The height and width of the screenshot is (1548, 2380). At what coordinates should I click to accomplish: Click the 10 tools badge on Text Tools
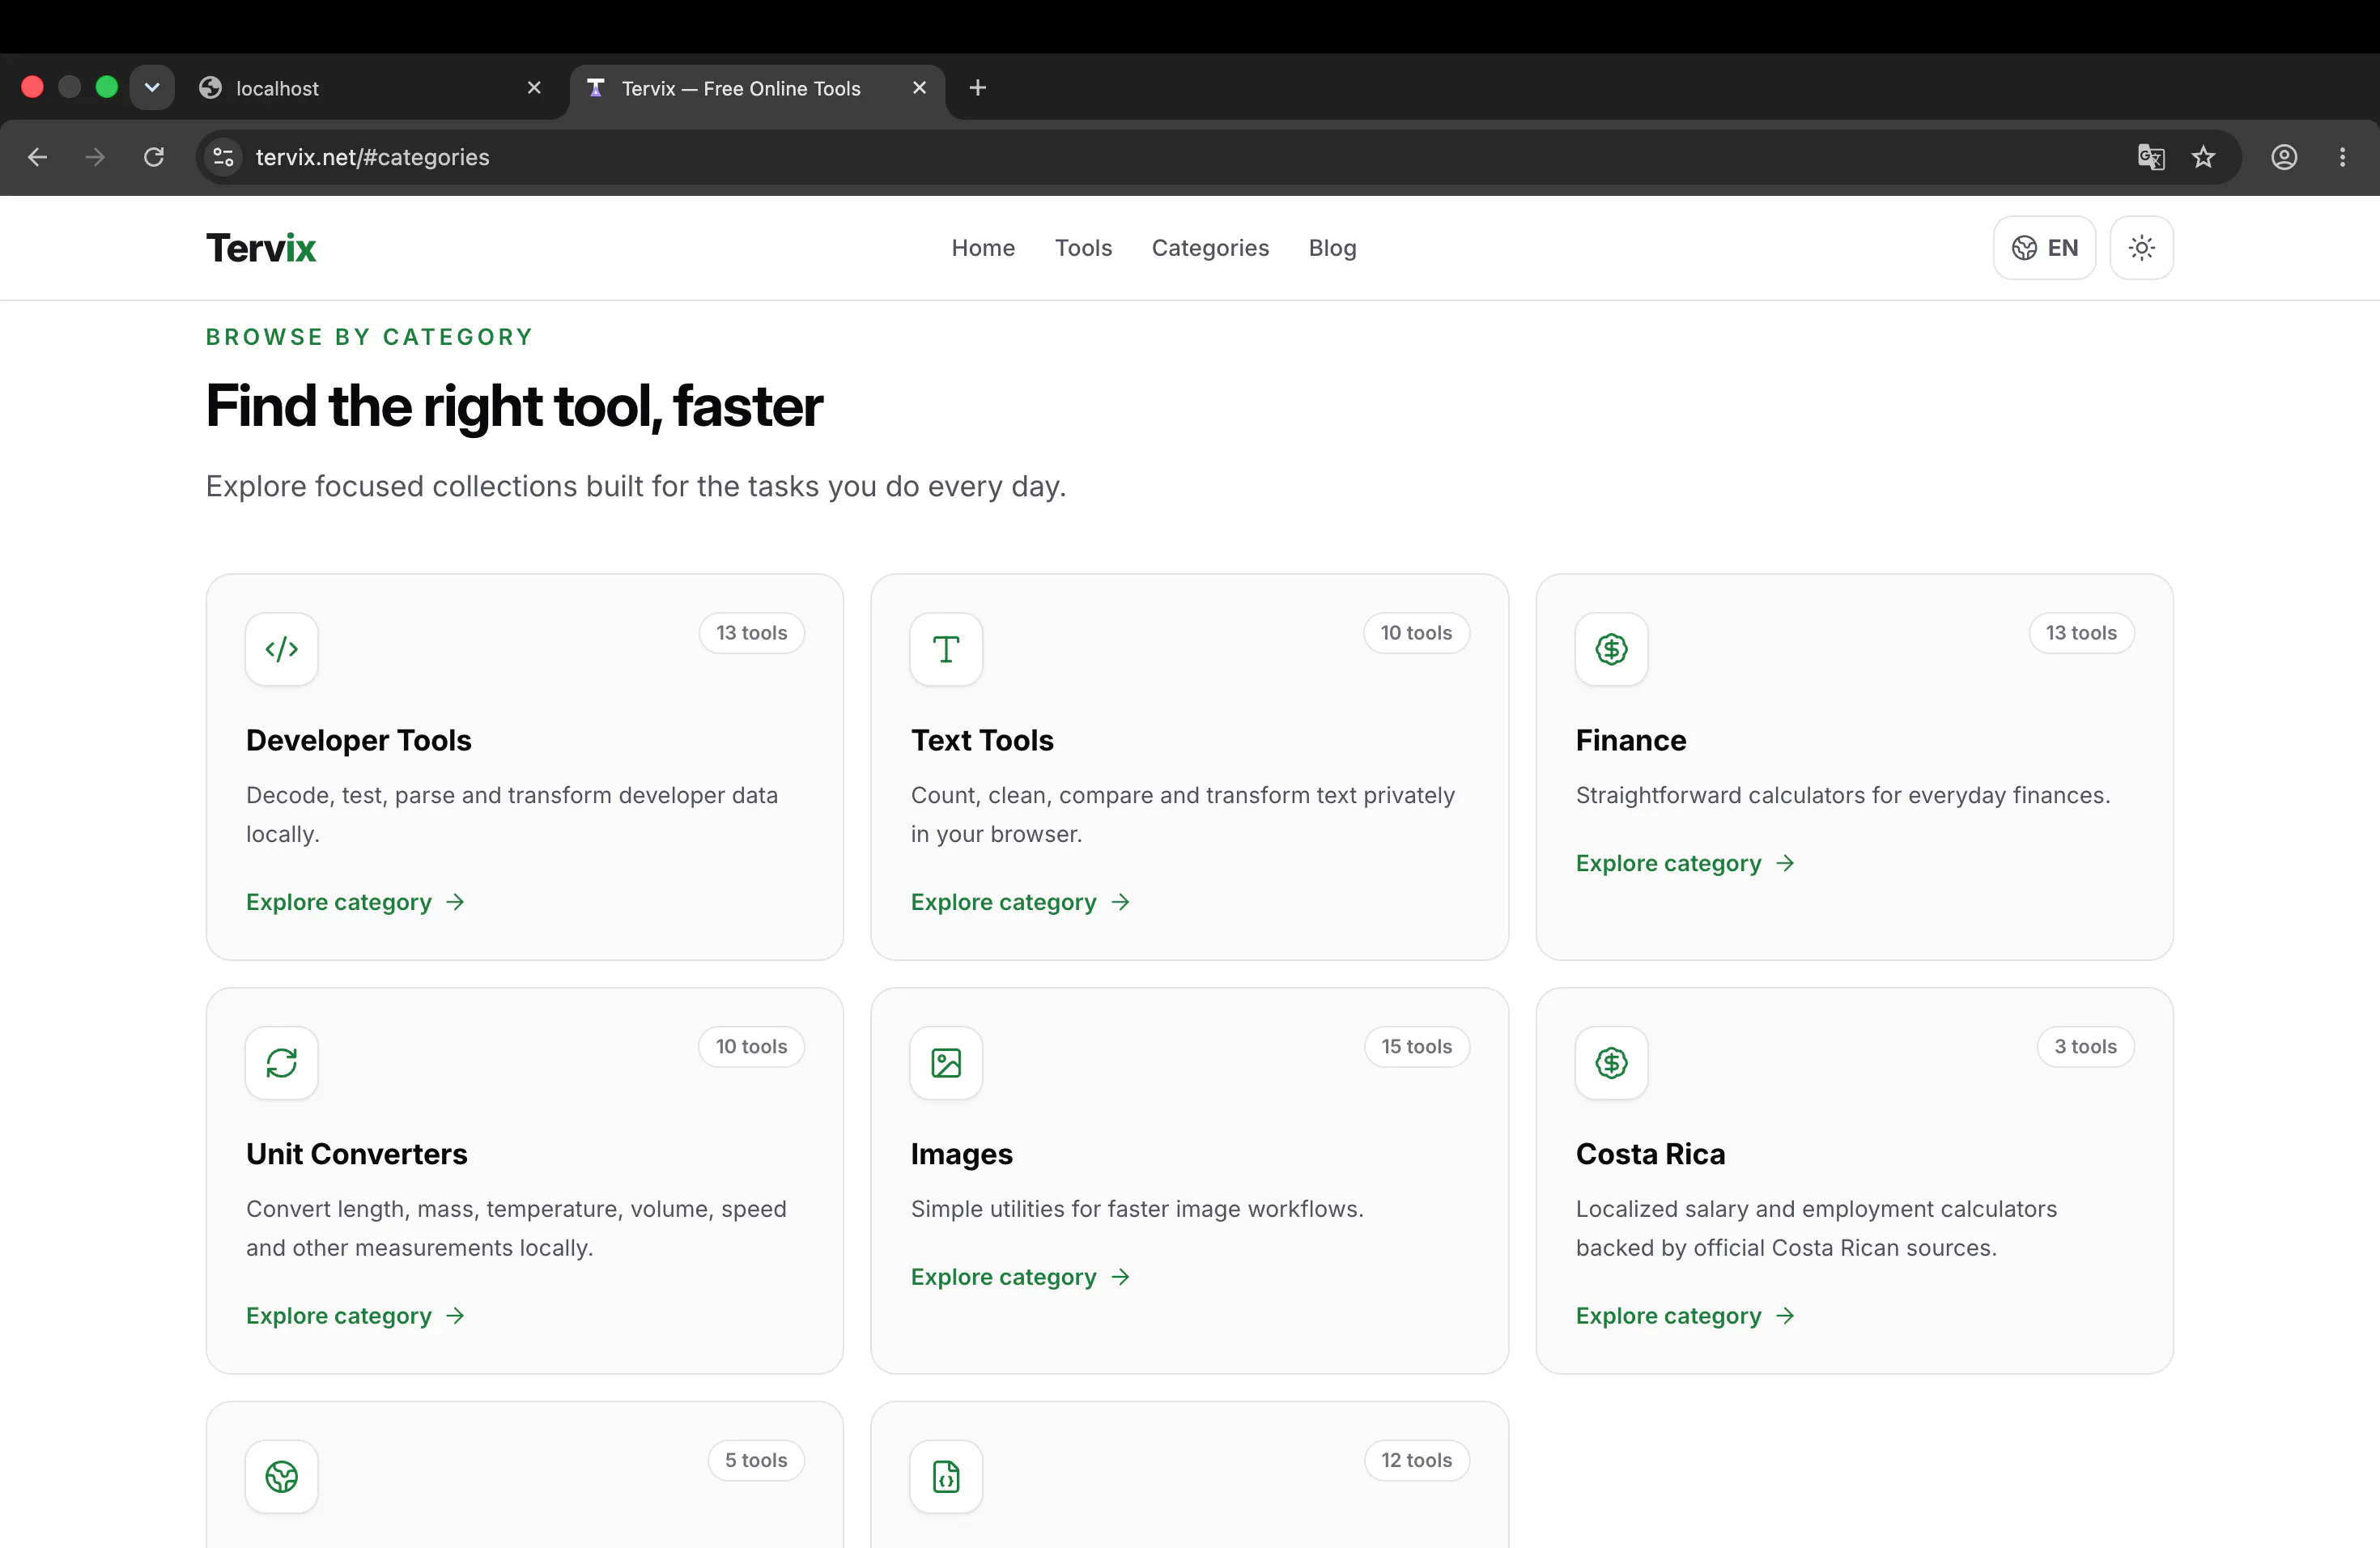pyautogui.click(x=1416, y=633)
